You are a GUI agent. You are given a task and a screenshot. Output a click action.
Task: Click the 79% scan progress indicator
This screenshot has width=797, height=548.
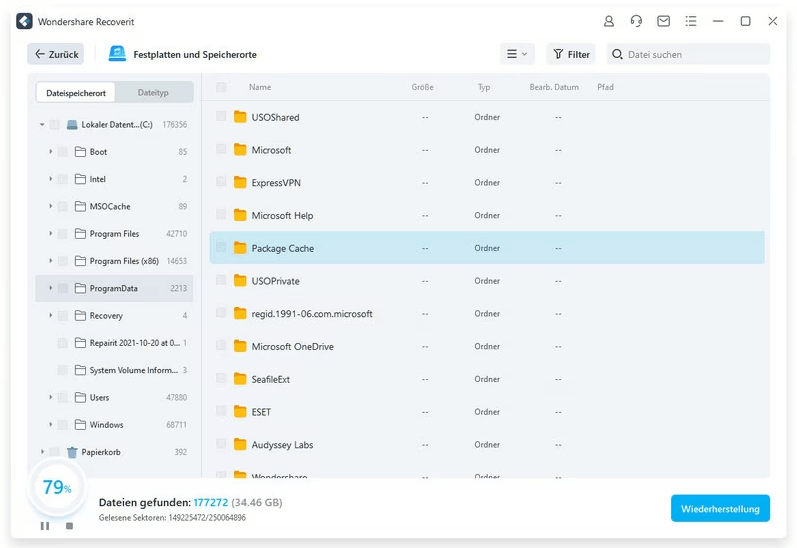pos(57,487)
